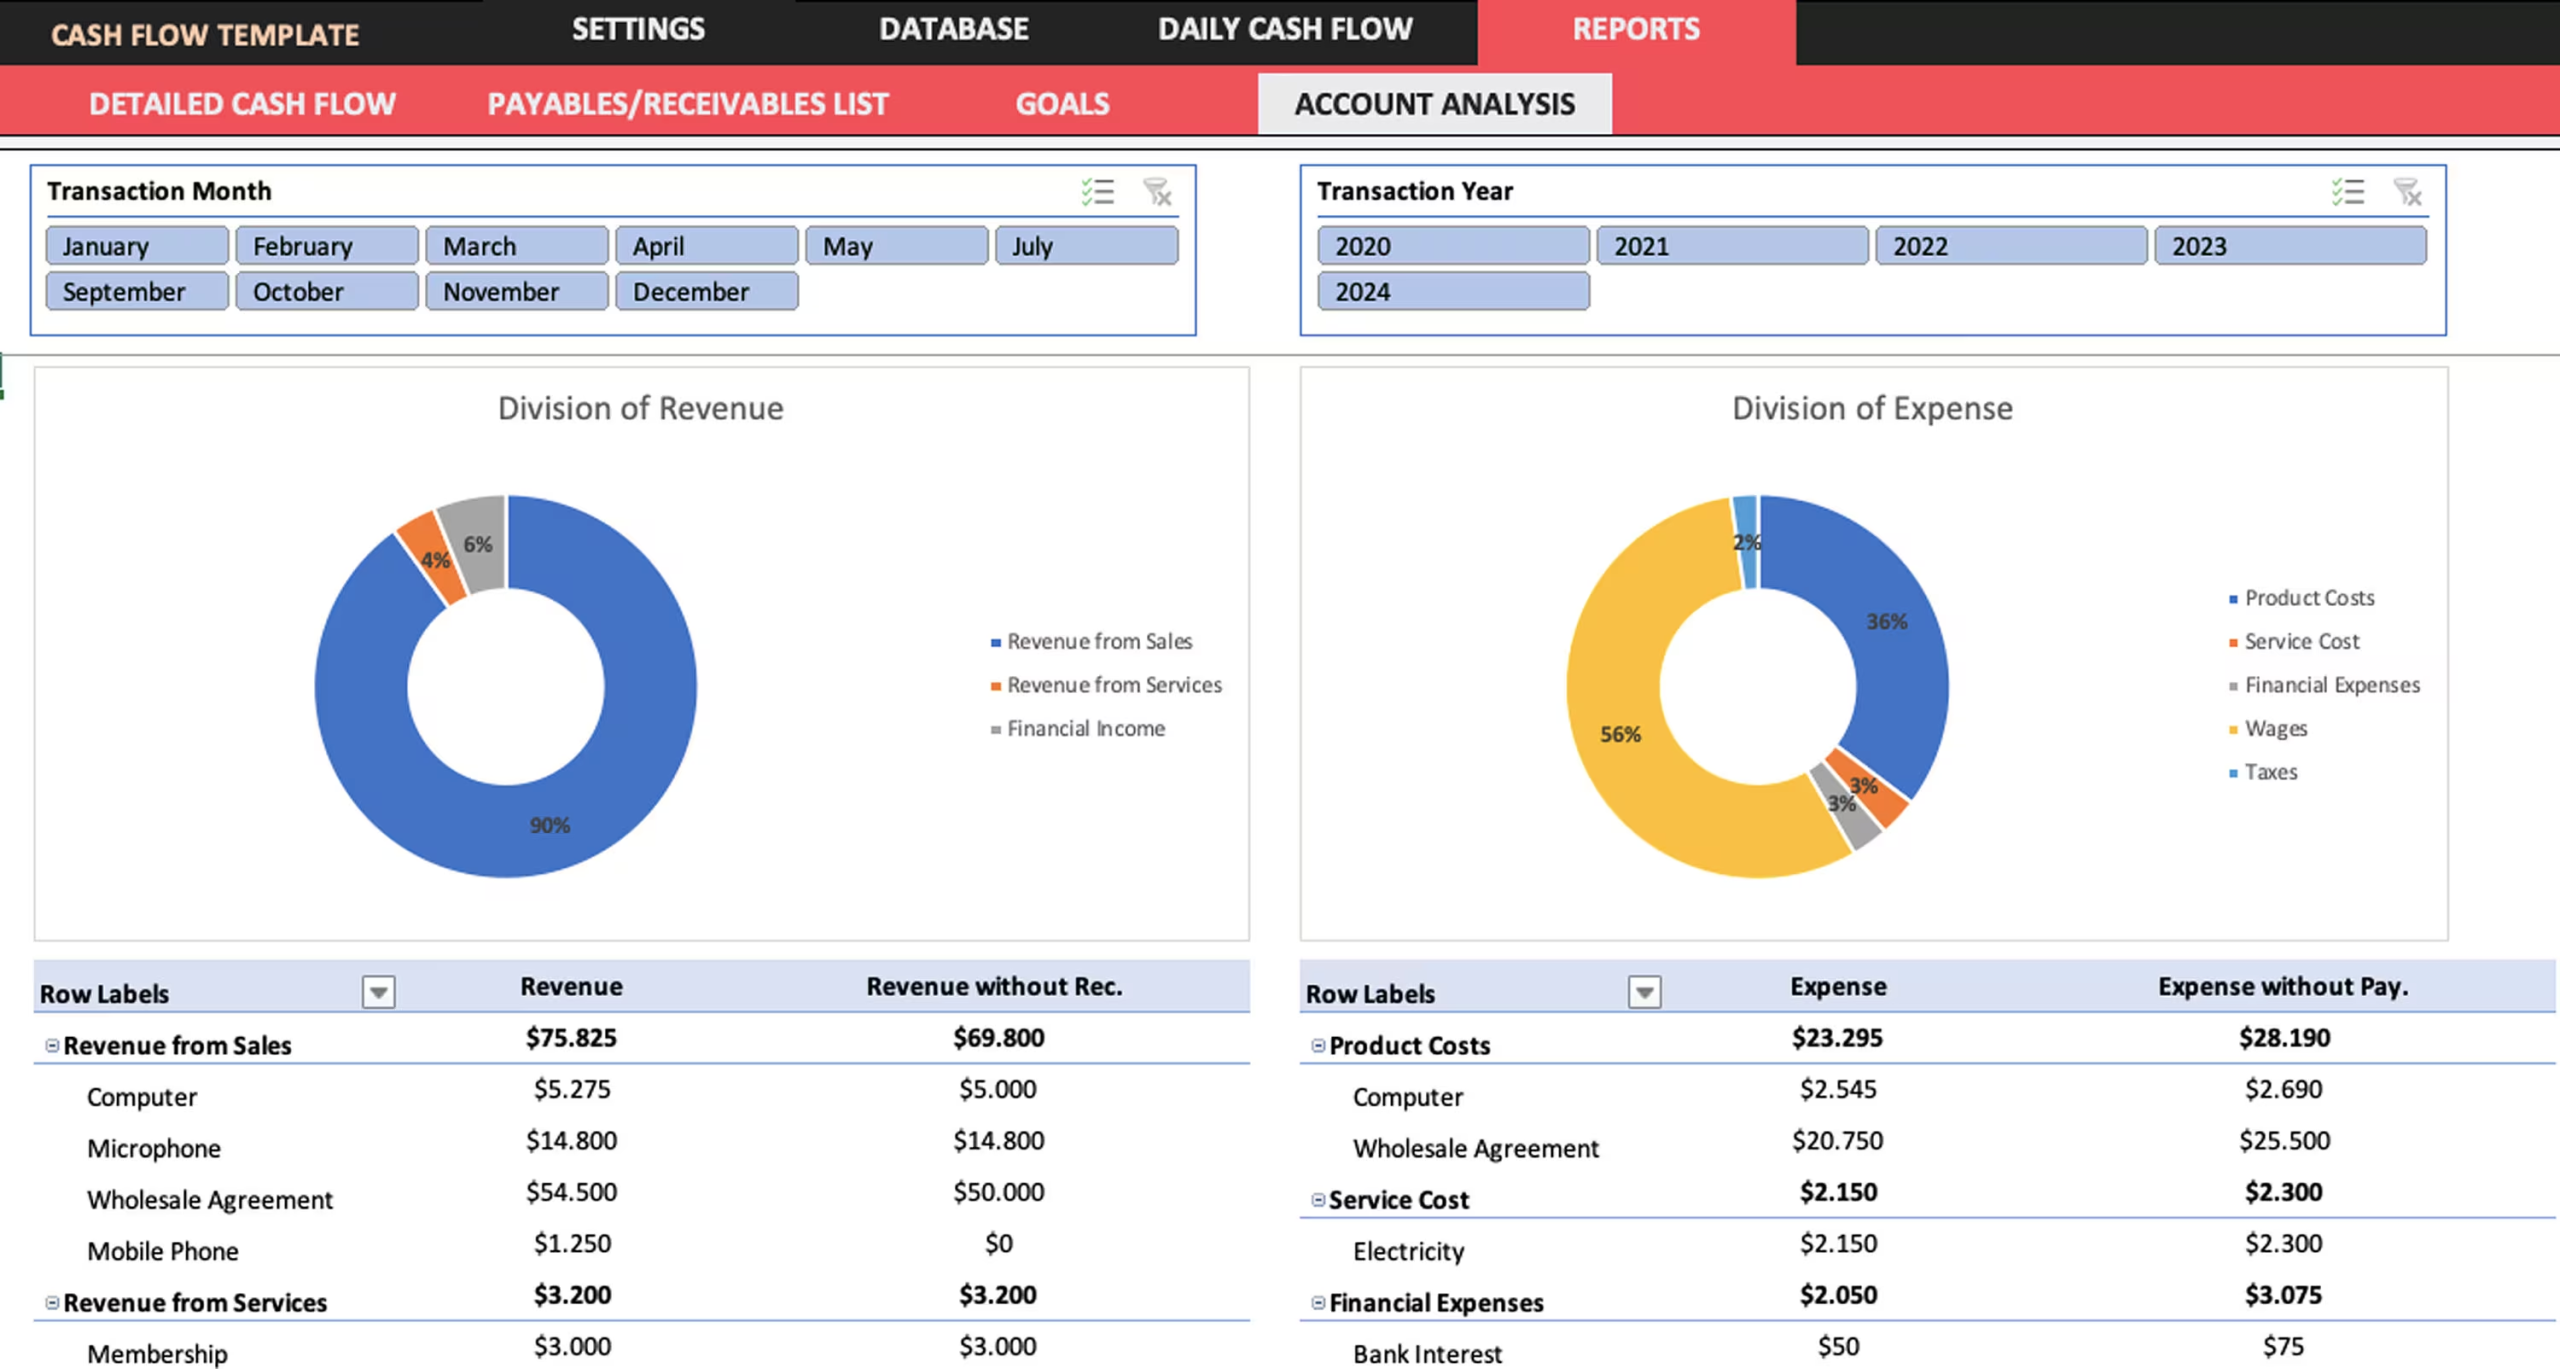Collapse the Financial Expenses group
2560x1369 pixels.
point(1318,1302)
